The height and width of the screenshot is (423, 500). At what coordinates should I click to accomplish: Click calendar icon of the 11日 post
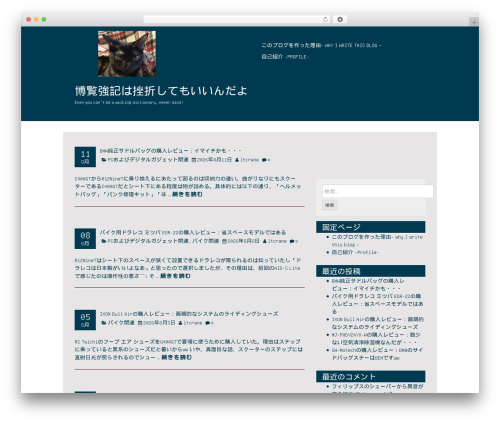(194, 160)
